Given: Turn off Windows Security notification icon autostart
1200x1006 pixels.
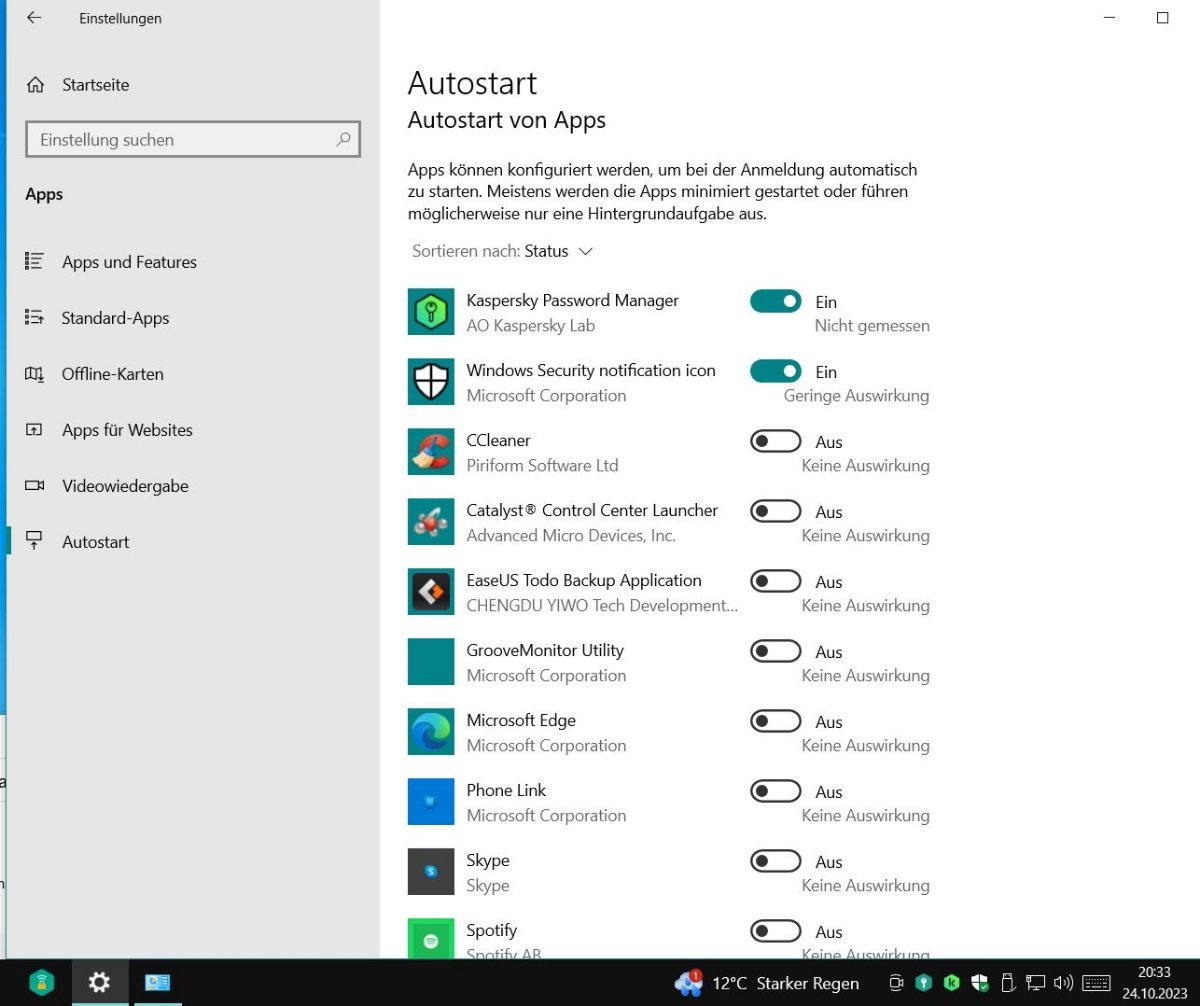Looking at the screenshot, I should tap(775, 371).
